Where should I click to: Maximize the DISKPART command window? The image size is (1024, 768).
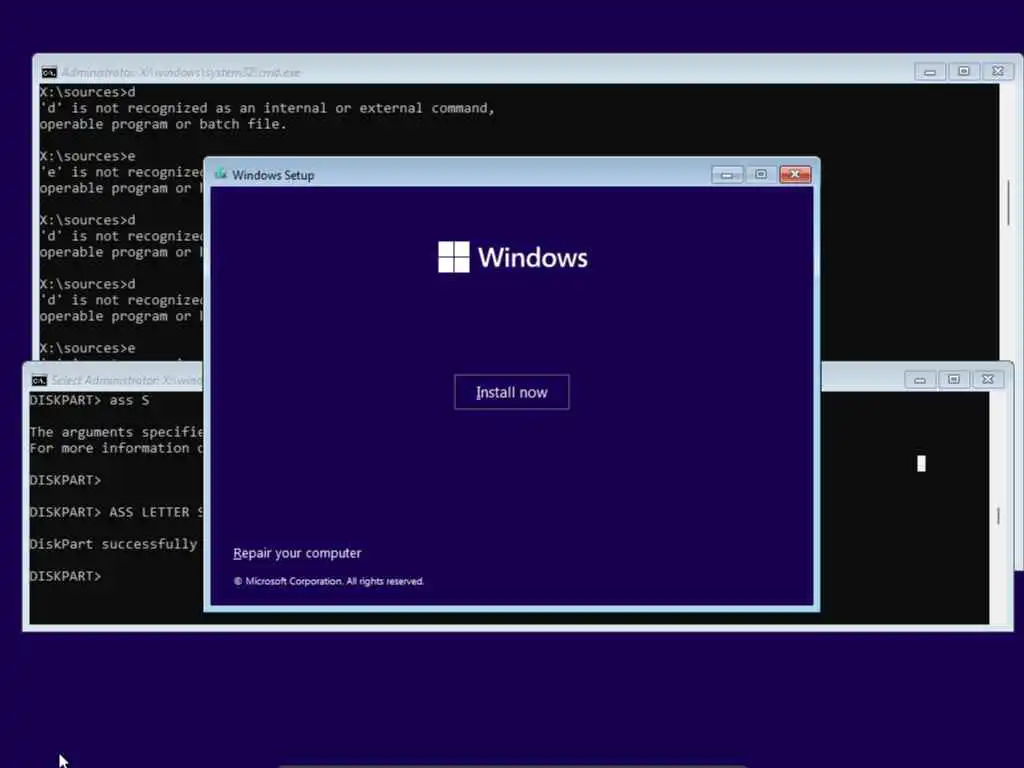953,379
